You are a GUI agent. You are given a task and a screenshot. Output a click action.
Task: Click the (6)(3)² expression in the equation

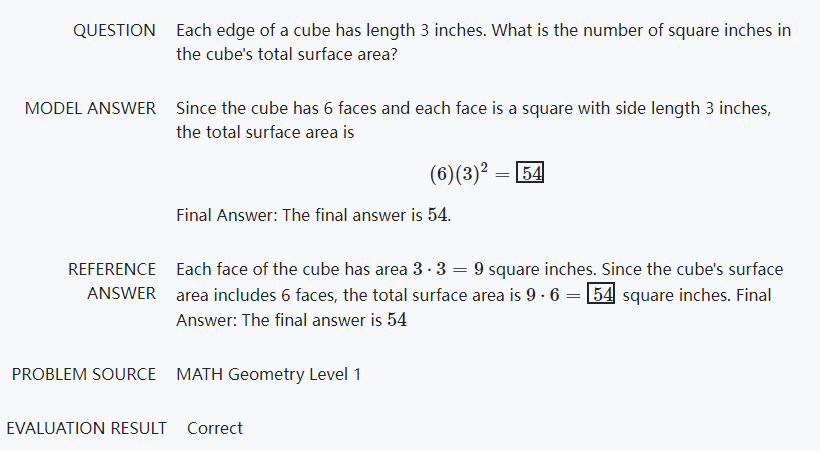pos(458,174)
